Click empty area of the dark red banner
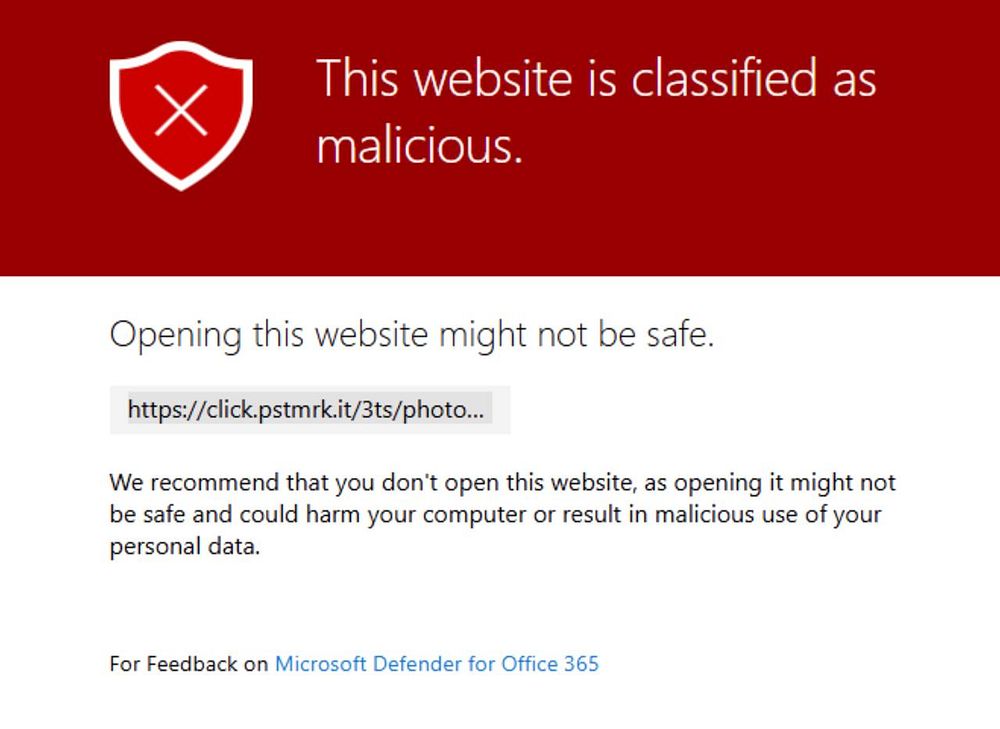This screenshot has height=729, width=1000. pos(700,220)
